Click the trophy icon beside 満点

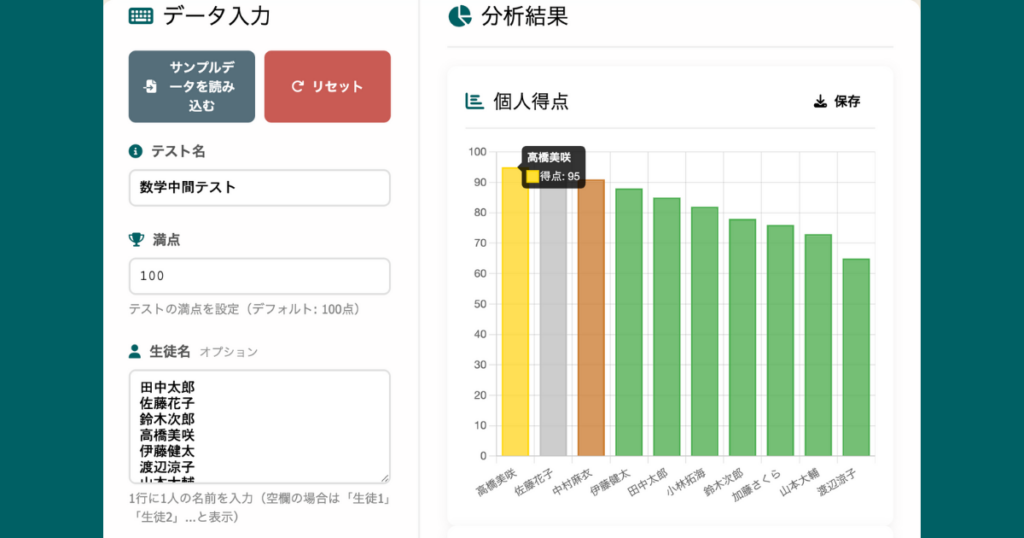(136, 240)
